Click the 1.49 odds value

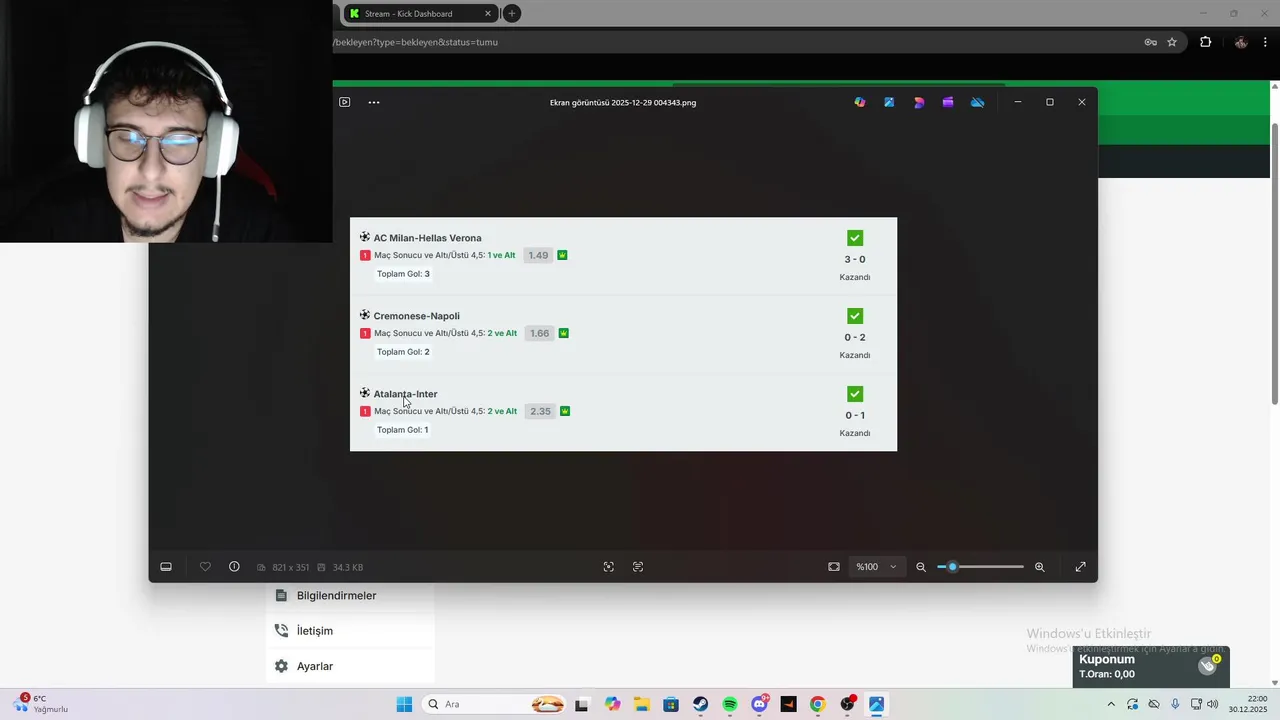(x=538, y=255)
